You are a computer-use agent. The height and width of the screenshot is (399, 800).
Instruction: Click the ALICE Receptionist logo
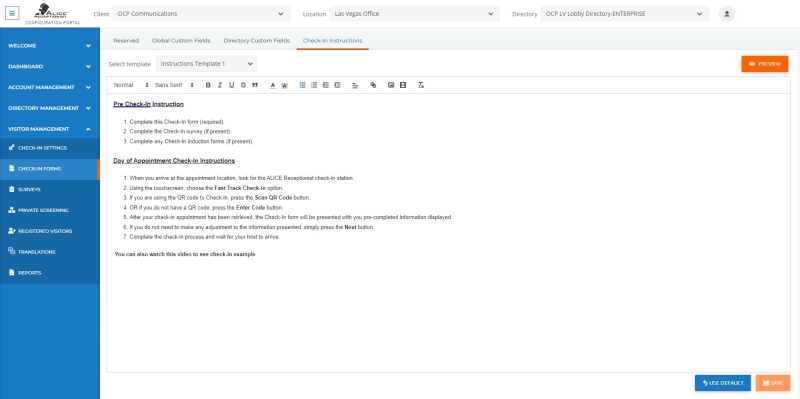point(53,14)
